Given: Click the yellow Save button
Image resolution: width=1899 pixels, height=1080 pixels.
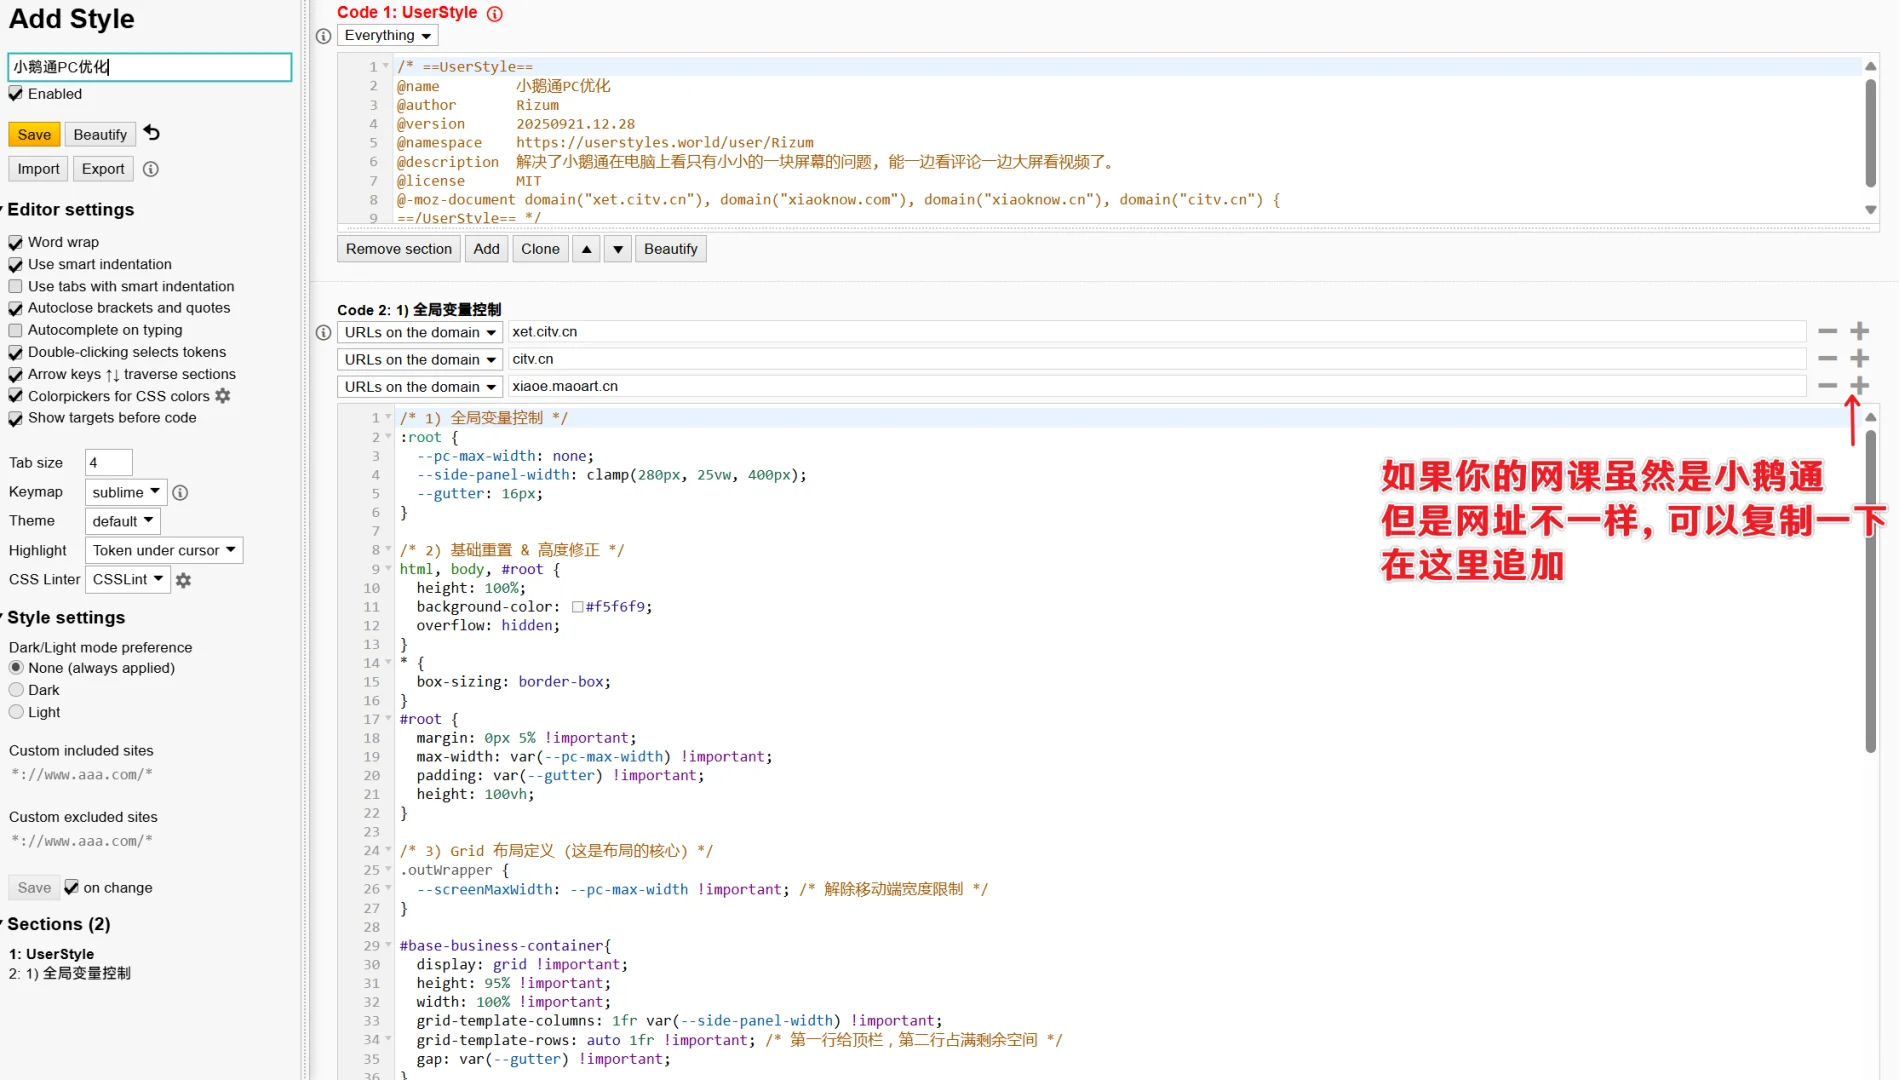Looking at the screenshot, I should (x=34, y=134).
